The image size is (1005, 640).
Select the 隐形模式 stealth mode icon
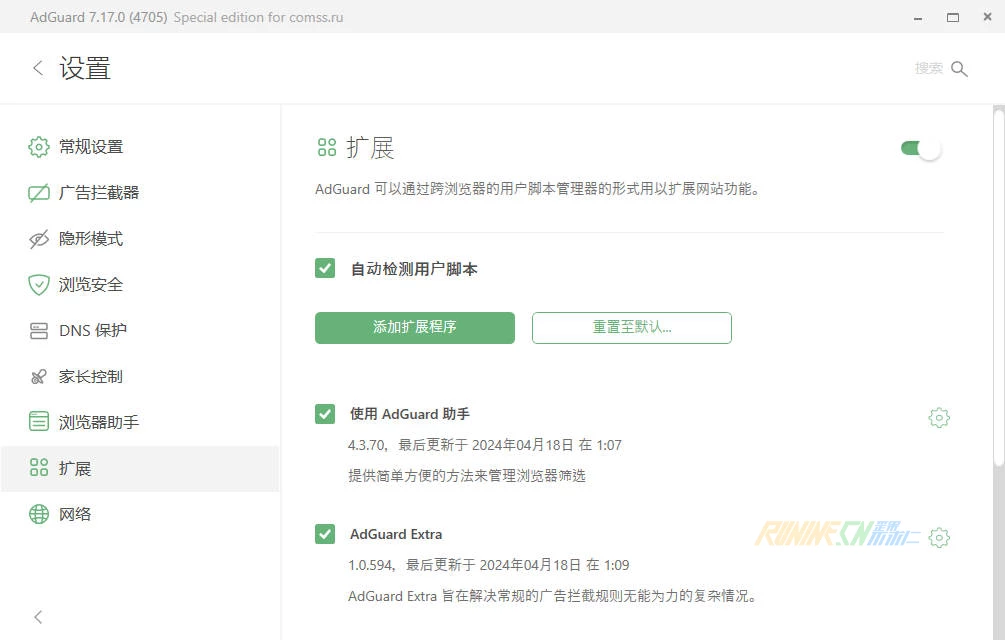39,239
